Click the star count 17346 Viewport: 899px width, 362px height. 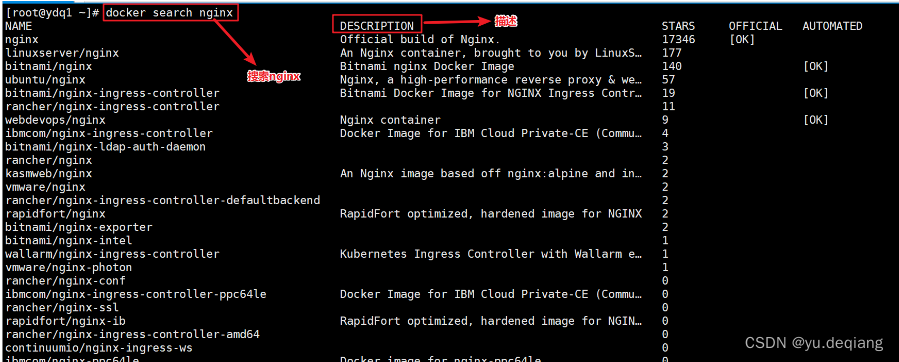tap(678, 40)
